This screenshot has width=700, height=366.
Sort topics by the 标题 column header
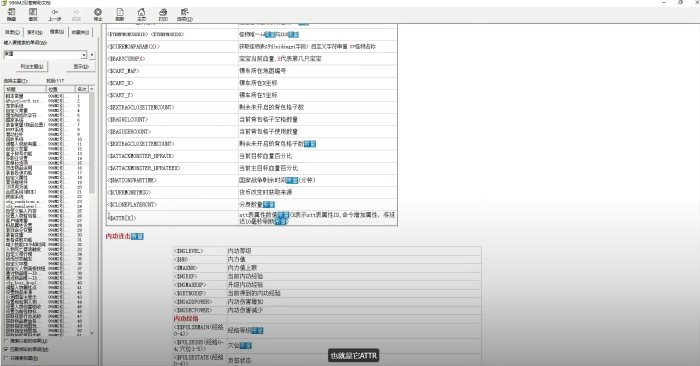pos(25,89)
